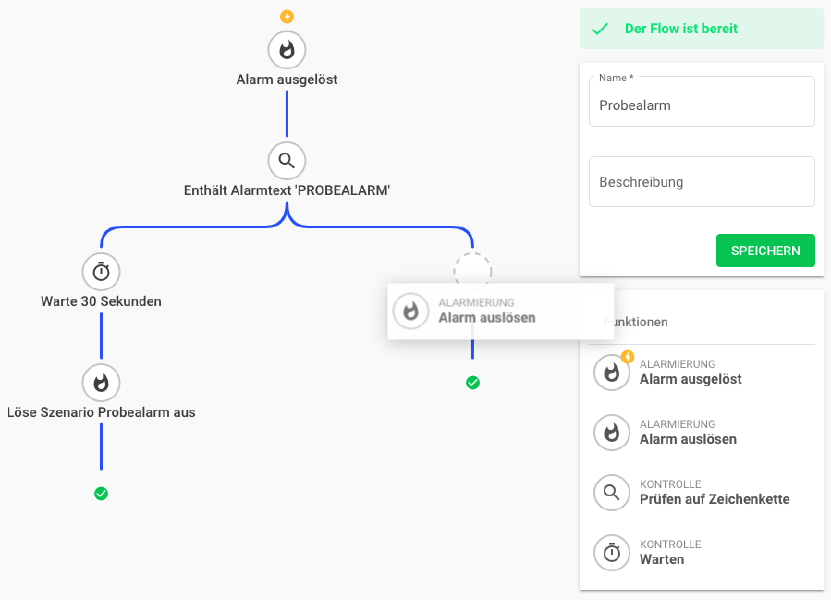Image resolution: width=831 pixels, height=600 pixels.
Task: Click the 'Prüfen auf Zeichenkette' function label
Action: tap(714, 500)
